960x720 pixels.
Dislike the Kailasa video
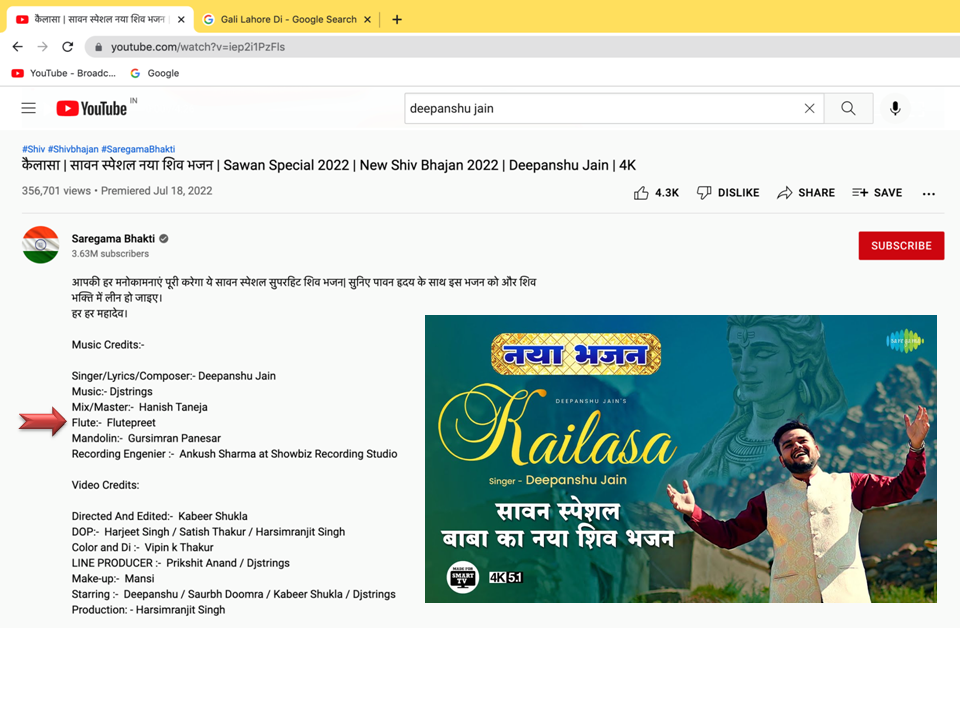[727, 193]
